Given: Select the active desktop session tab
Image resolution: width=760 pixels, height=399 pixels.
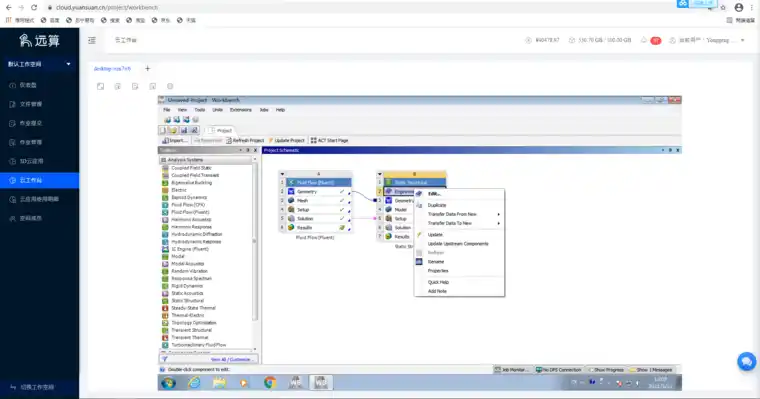Looking at the screenshot, I should pos(112,69).
